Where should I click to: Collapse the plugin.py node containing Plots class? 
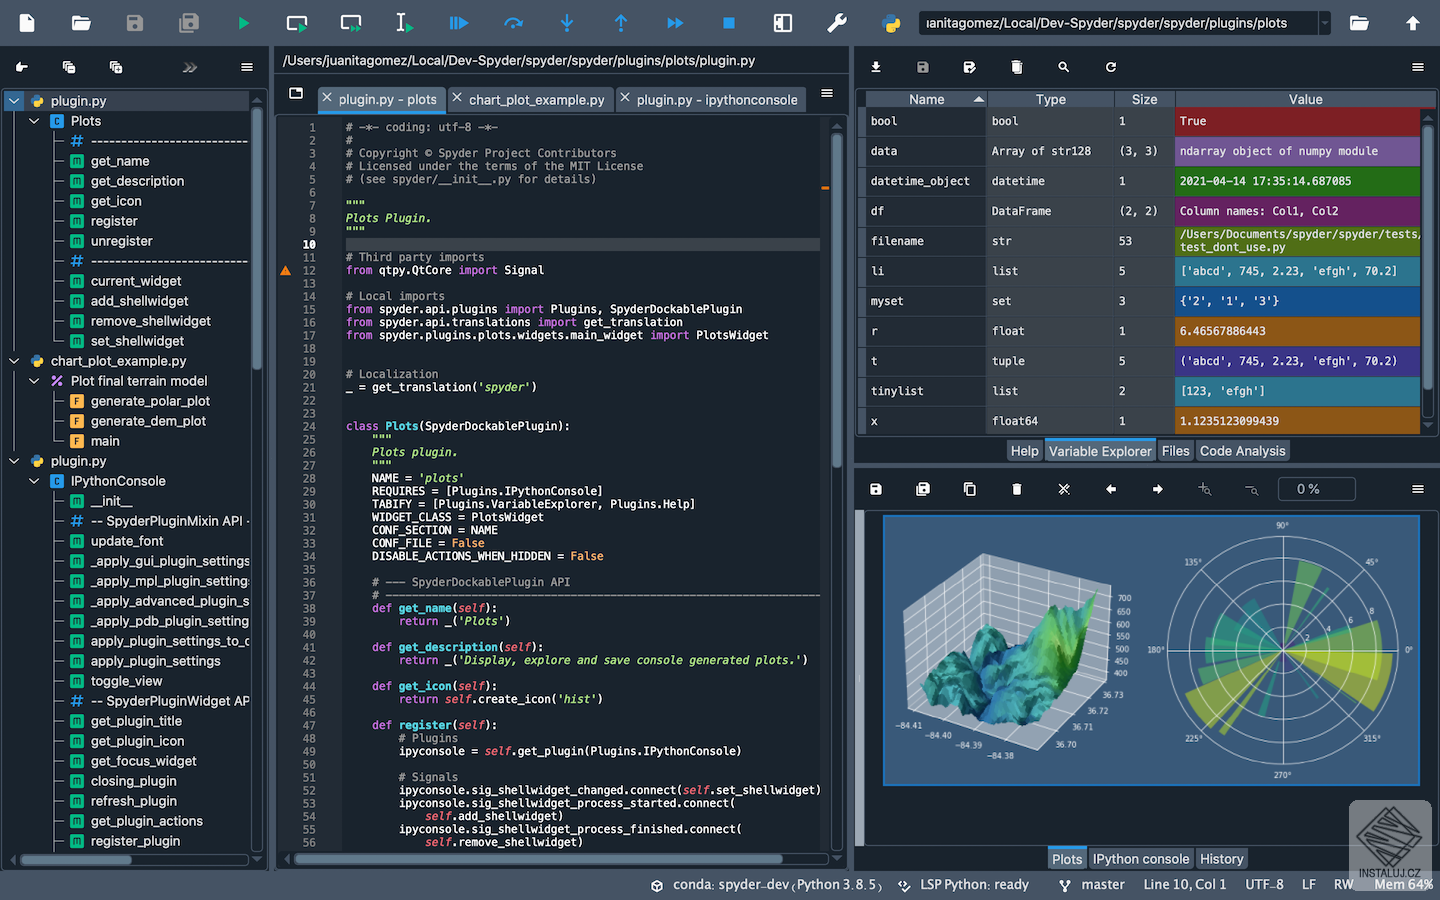pos(14,101)
